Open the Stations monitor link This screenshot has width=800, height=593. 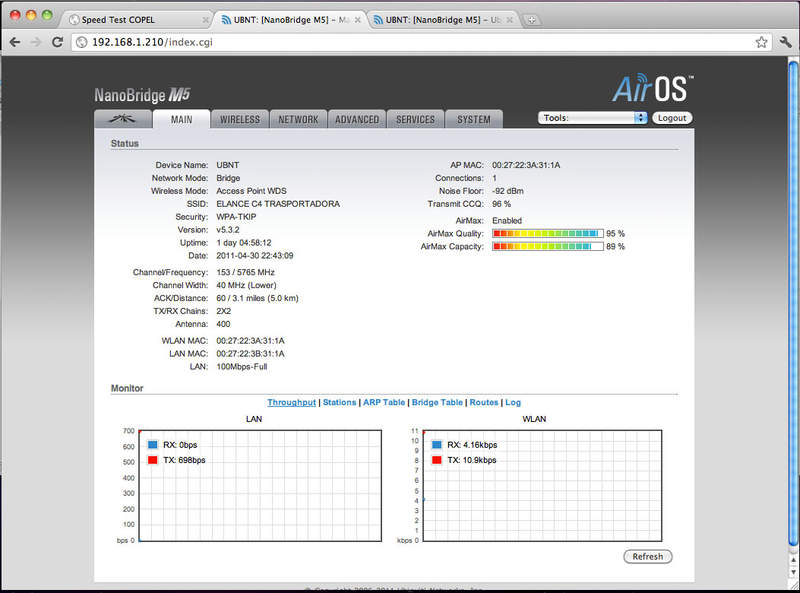339,402
